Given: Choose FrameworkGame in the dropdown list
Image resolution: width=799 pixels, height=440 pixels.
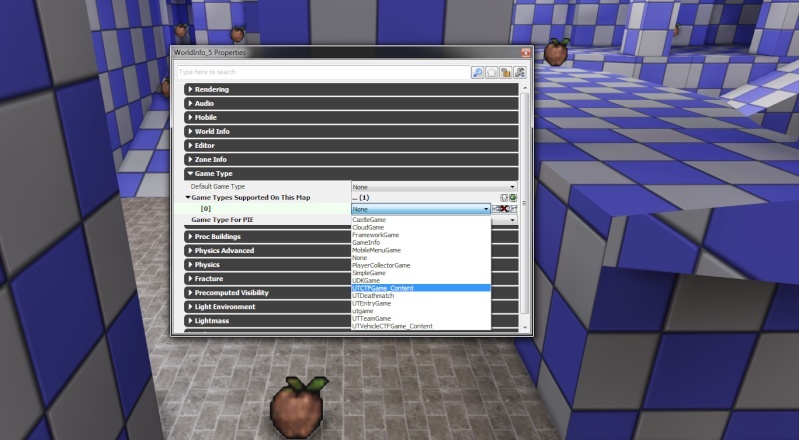Looking at the screenshot, I should 421,235.
